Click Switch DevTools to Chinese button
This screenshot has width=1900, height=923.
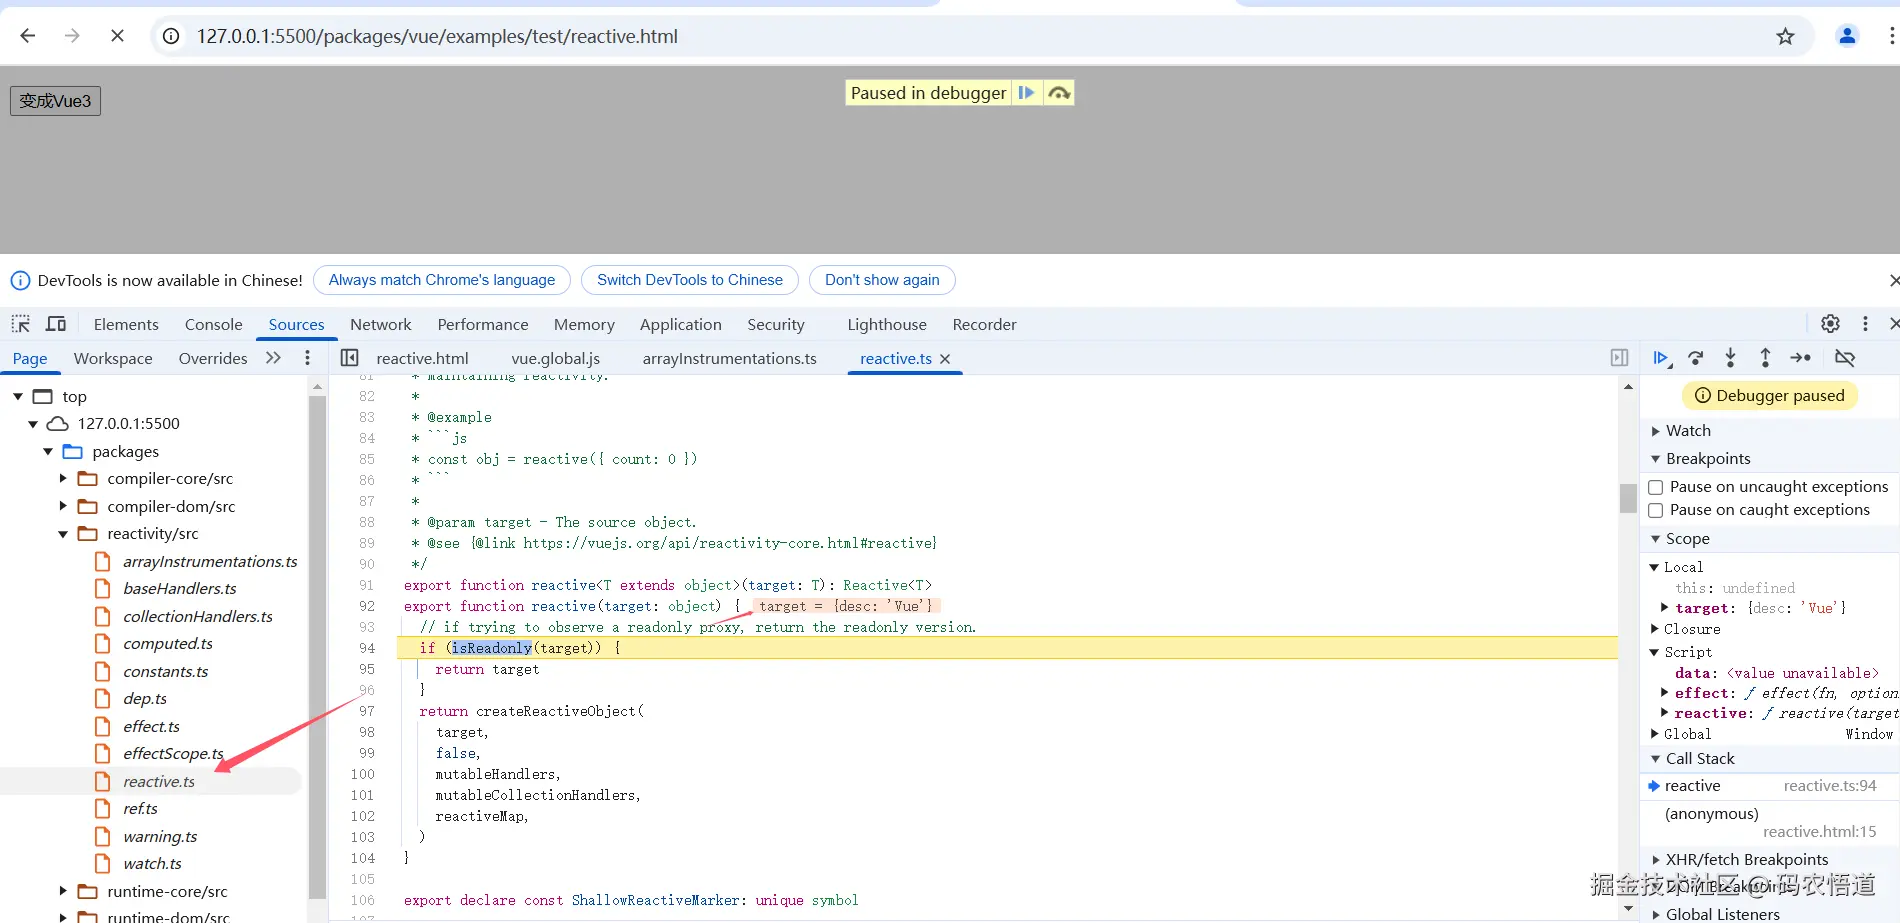[x=689, y=280]
